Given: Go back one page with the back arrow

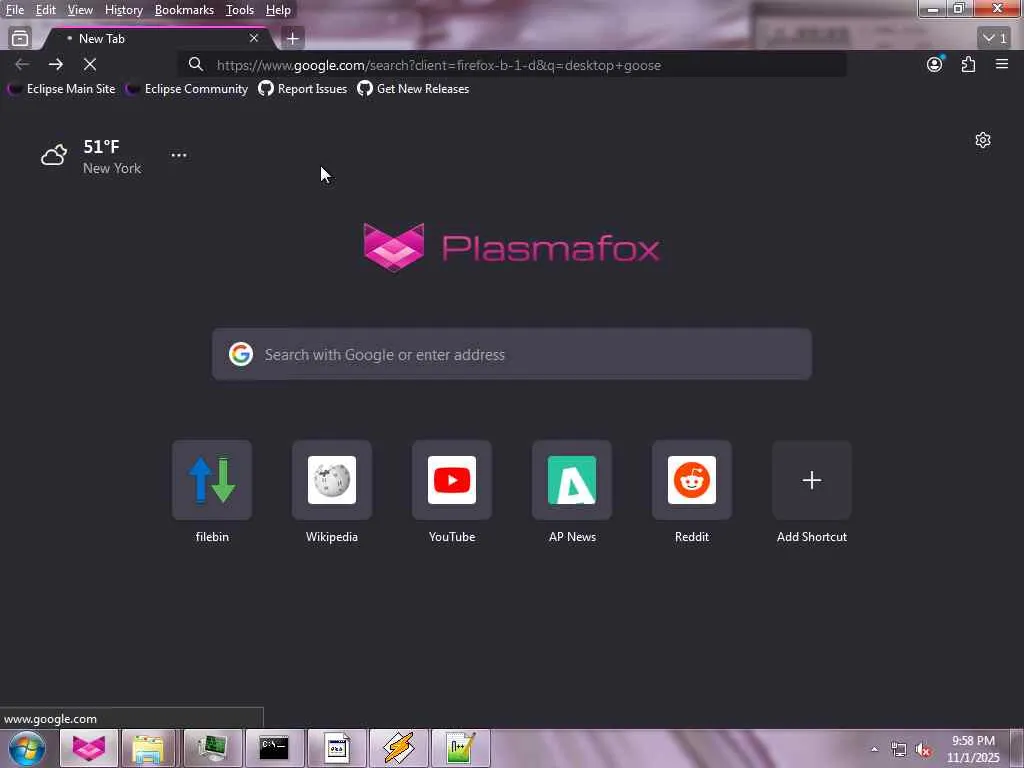Looking at the screenshot, I should click(x=22, y=64).
